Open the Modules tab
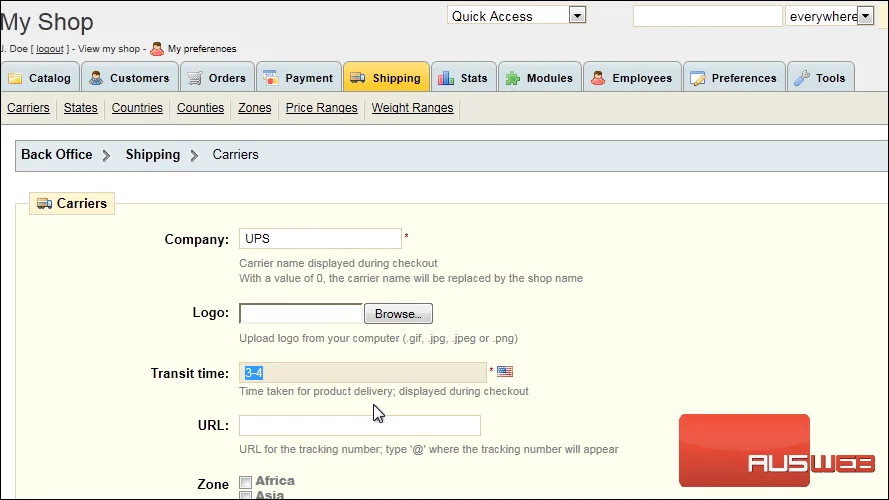 tap(539, 77)
